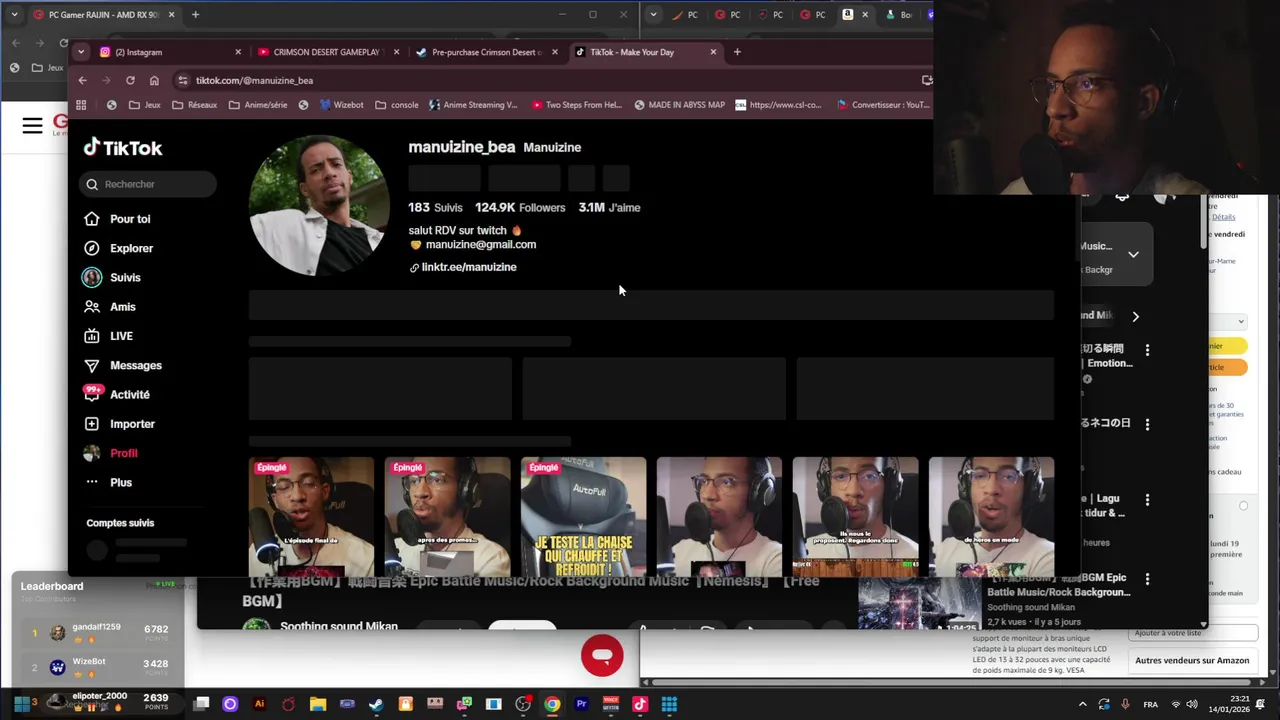Open Pour toi feed in TikTok sidebar
Image resolution: width=1280 pixels, height=720 pixels.
point(117,219)
